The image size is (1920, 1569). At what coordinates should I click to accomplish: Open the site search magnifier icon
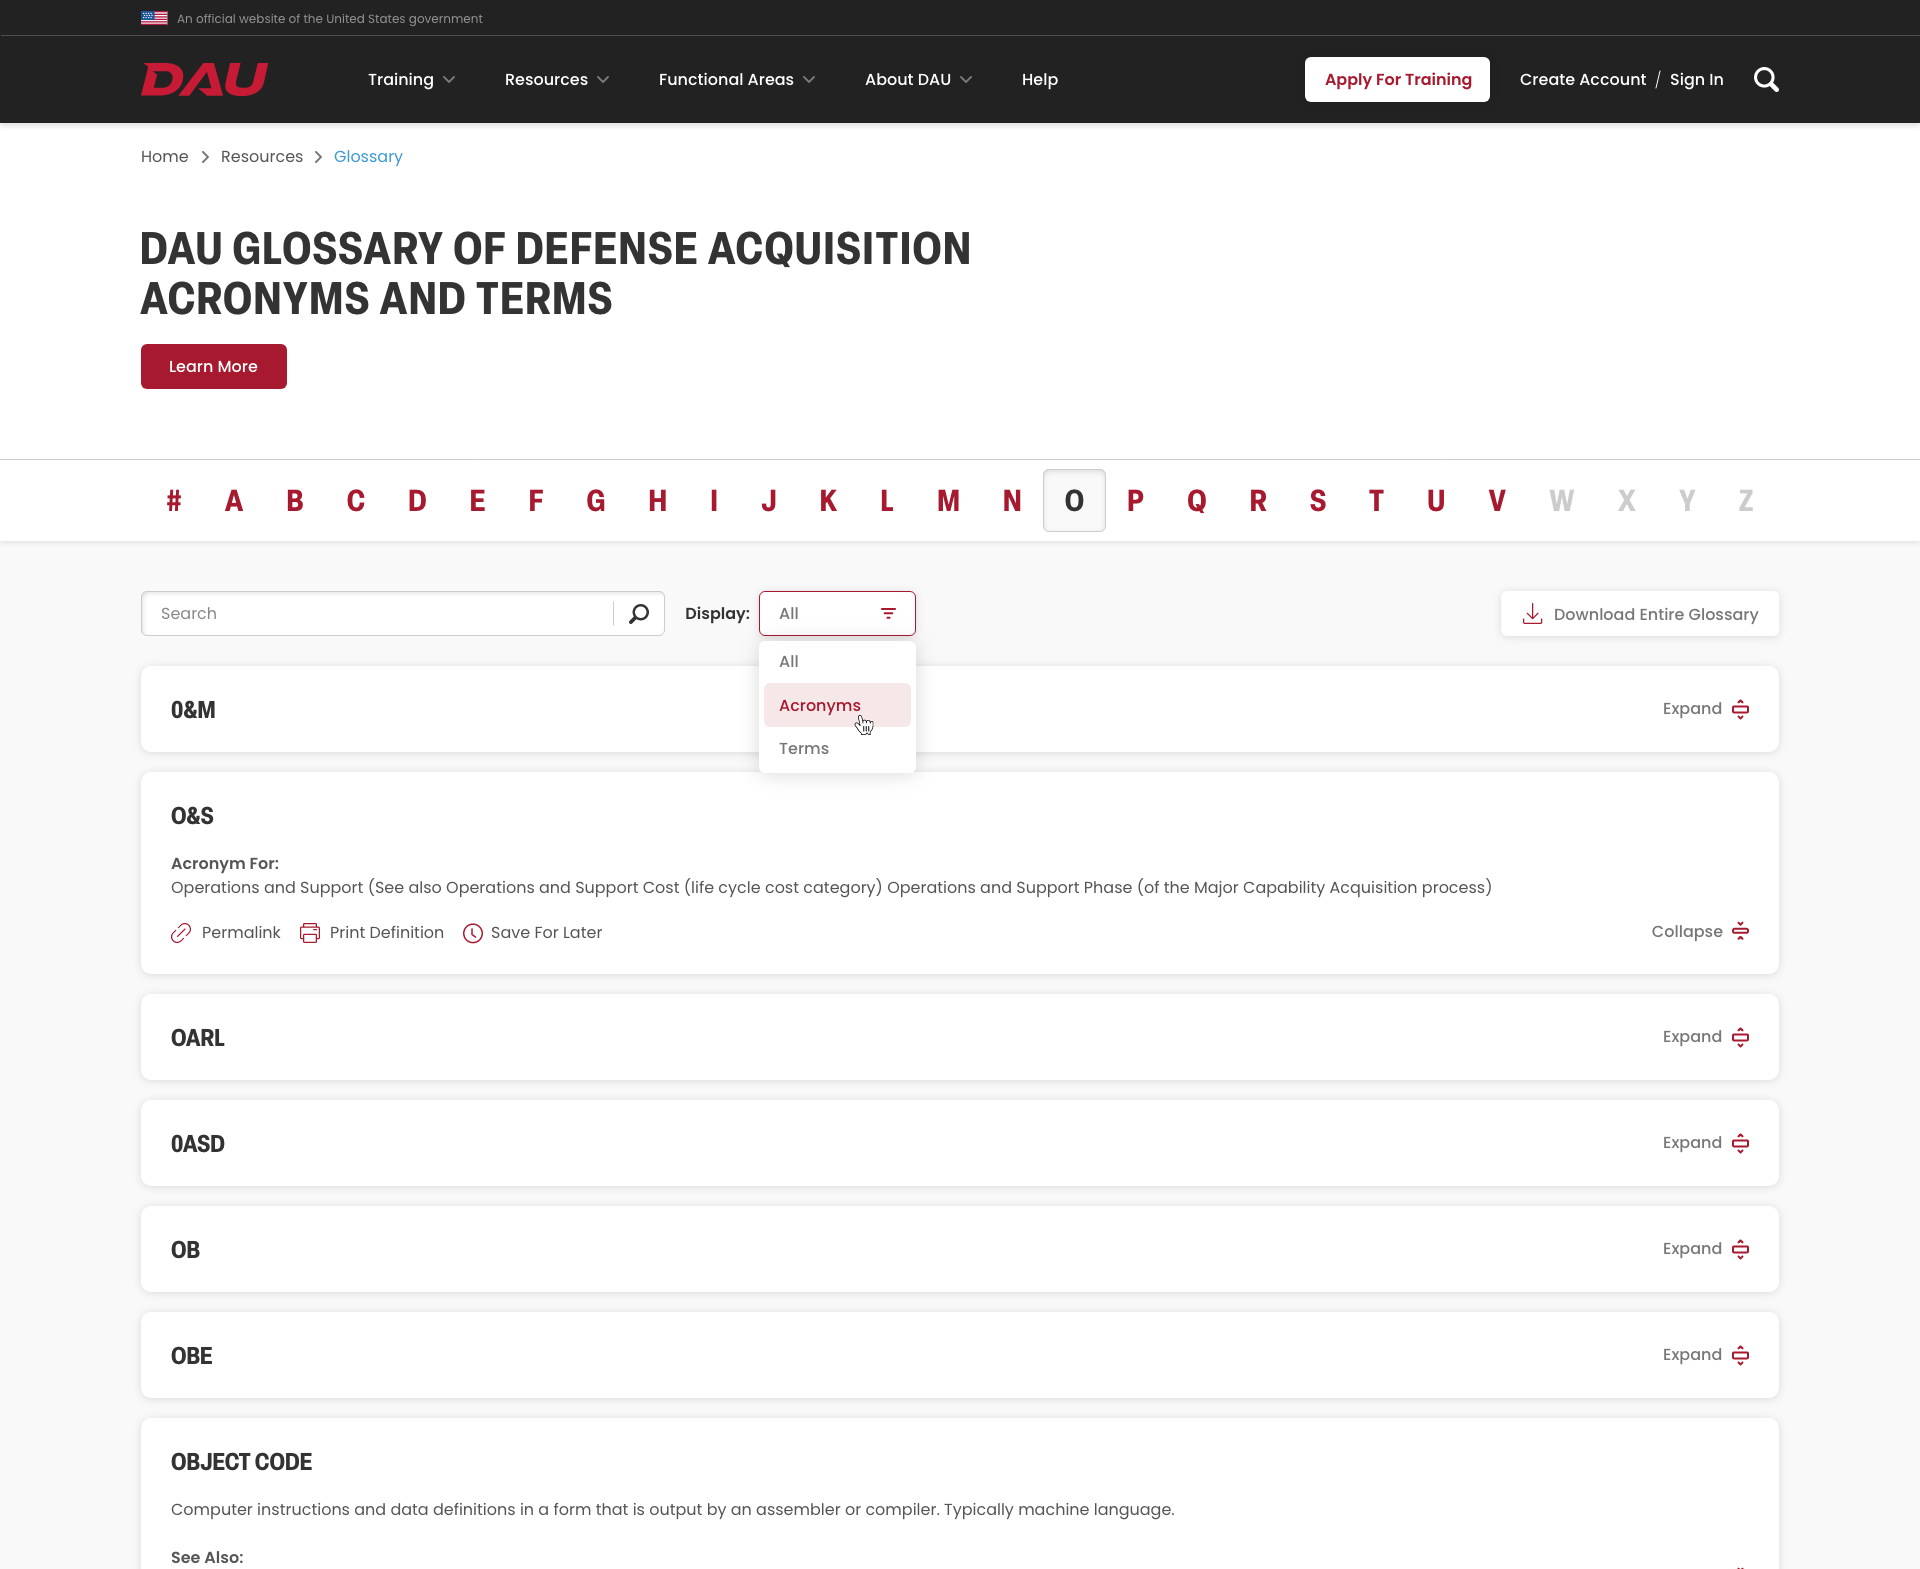[x=1766, y=79]
